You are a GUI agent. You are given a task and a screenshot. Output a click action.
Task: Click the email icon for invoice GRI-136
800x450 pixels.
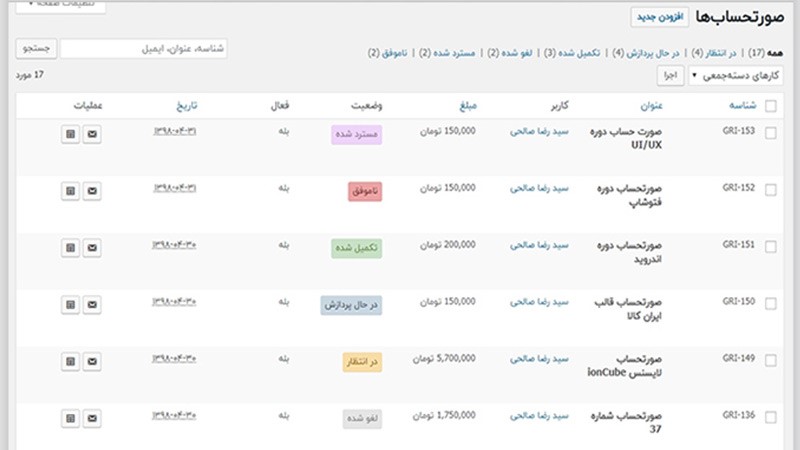coord(91,416)
